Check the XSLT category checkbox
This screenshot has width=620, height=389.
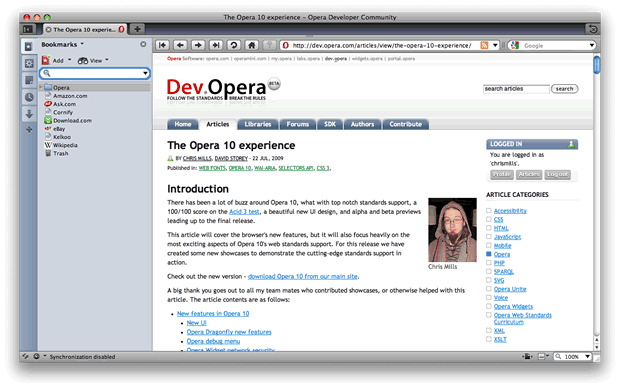489,339
